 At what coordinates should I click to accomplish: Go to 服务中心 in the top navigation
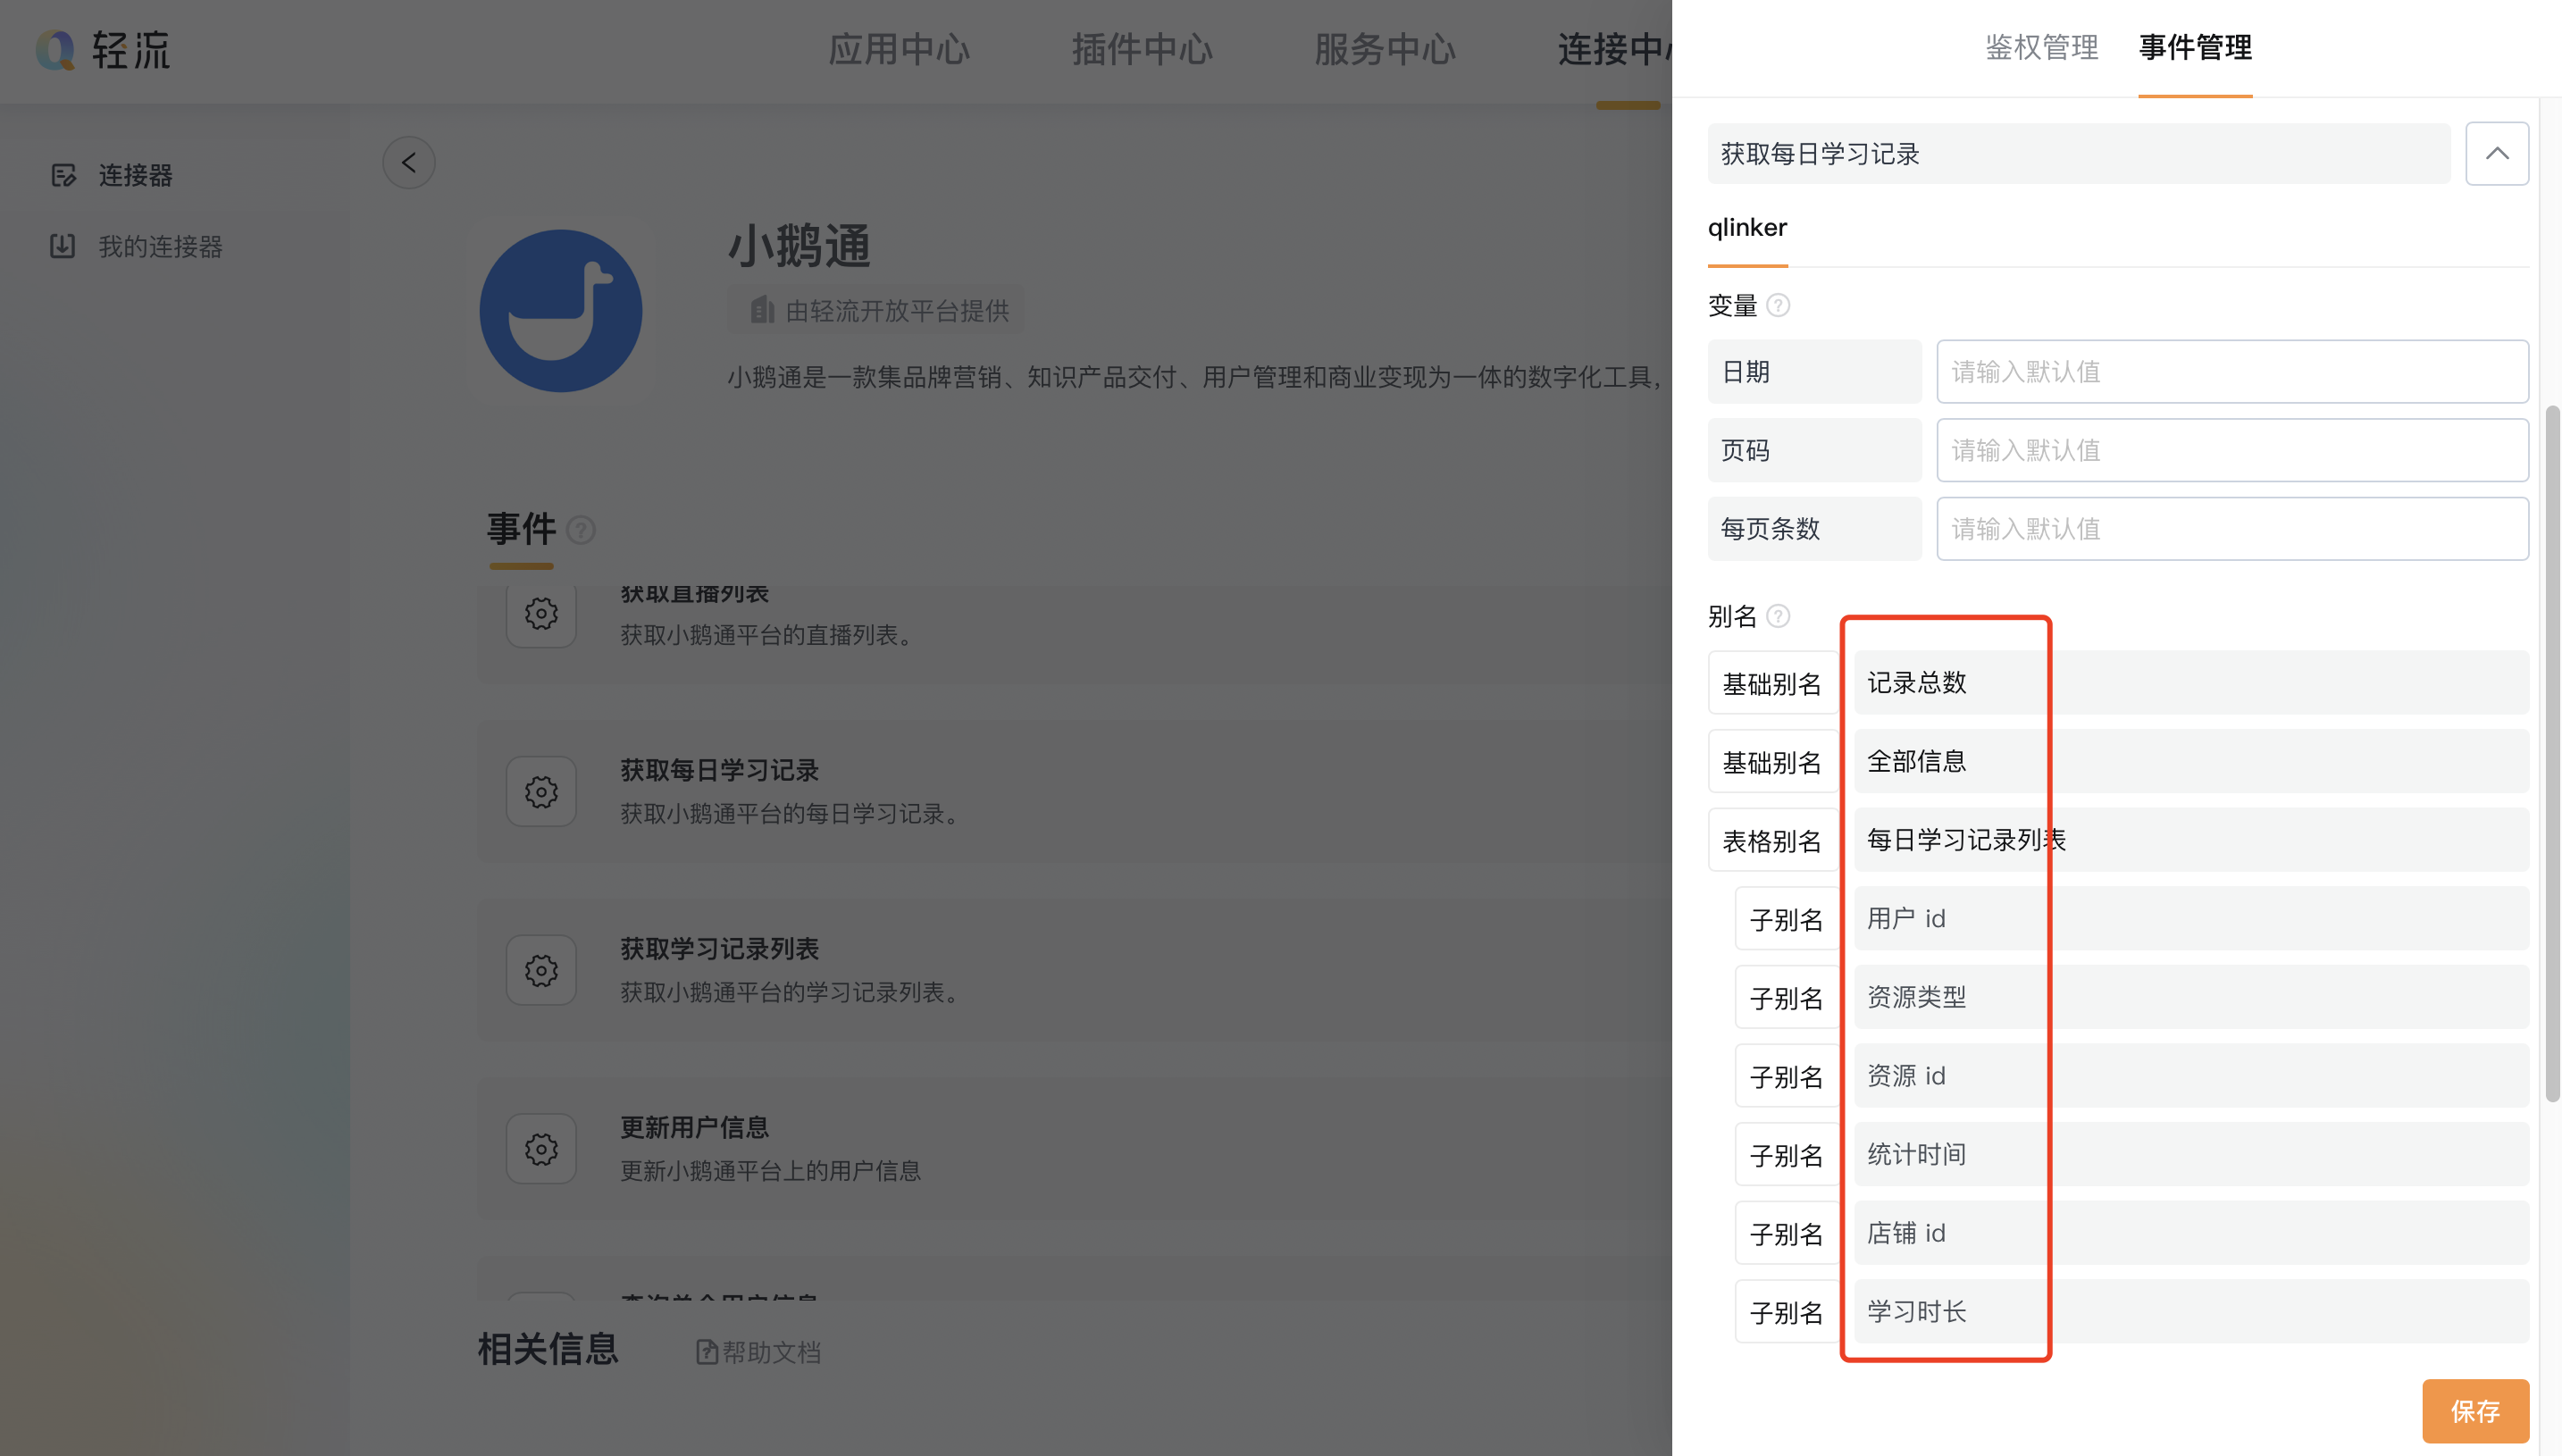click(x=1385, y=49)
